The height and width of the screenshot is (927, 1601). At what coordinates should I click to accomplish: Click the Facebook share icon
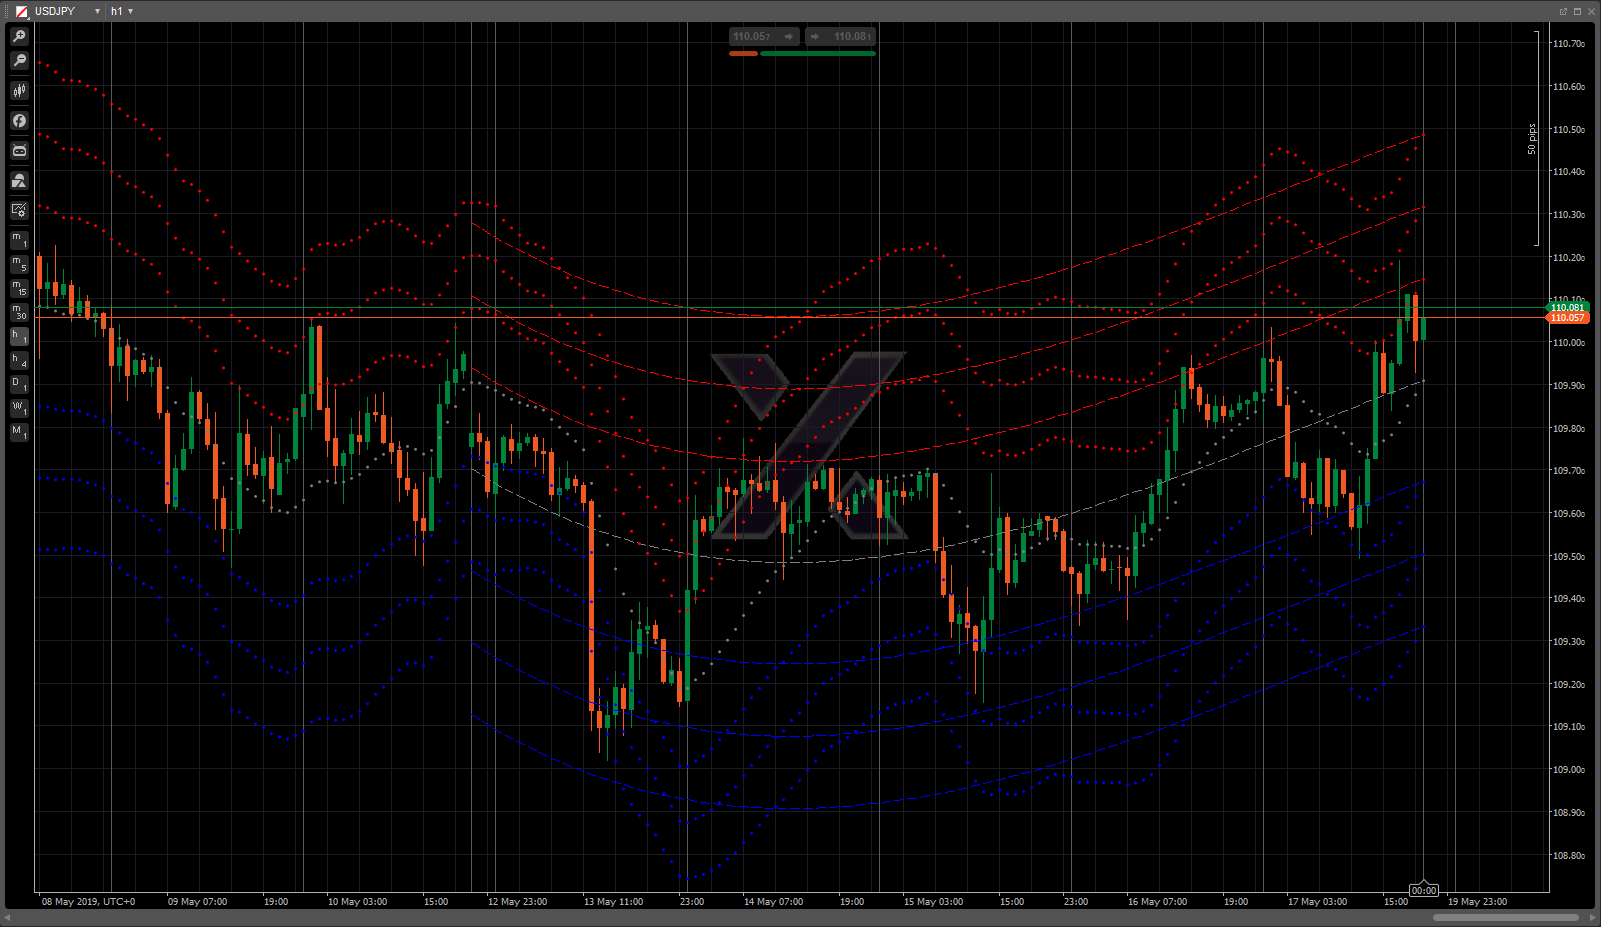(19, 121)
